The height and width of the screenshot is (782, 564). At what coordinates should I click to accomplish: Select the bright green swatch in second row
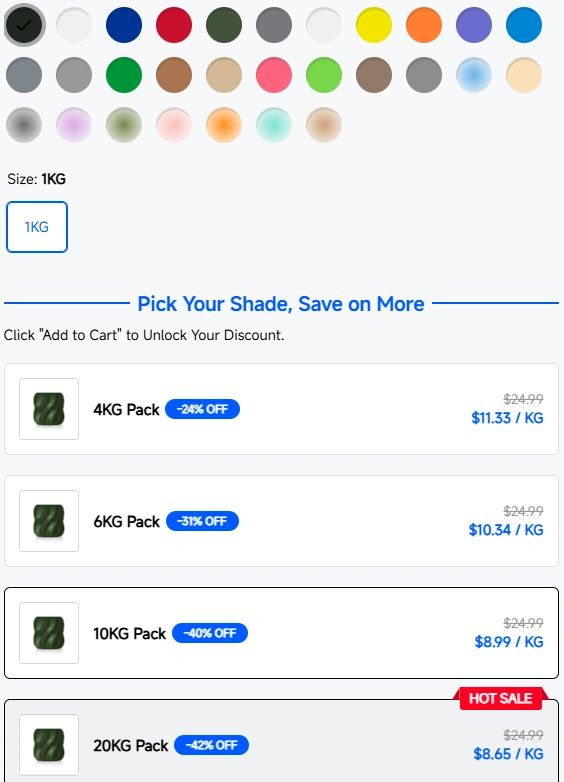pos(324,75)
